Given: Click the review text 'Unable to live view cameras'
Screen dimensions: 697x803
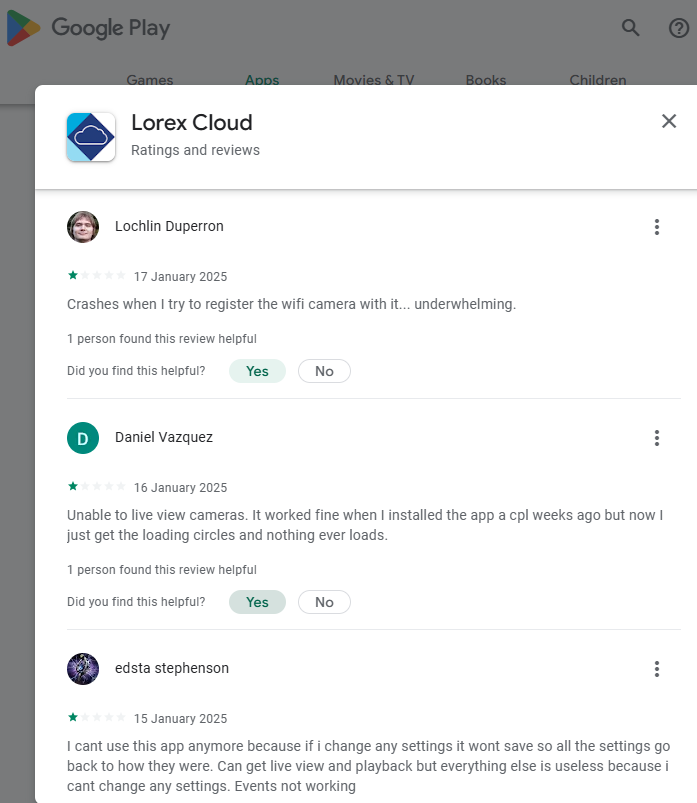Looking at the screenshot, I should coord(365,525).
